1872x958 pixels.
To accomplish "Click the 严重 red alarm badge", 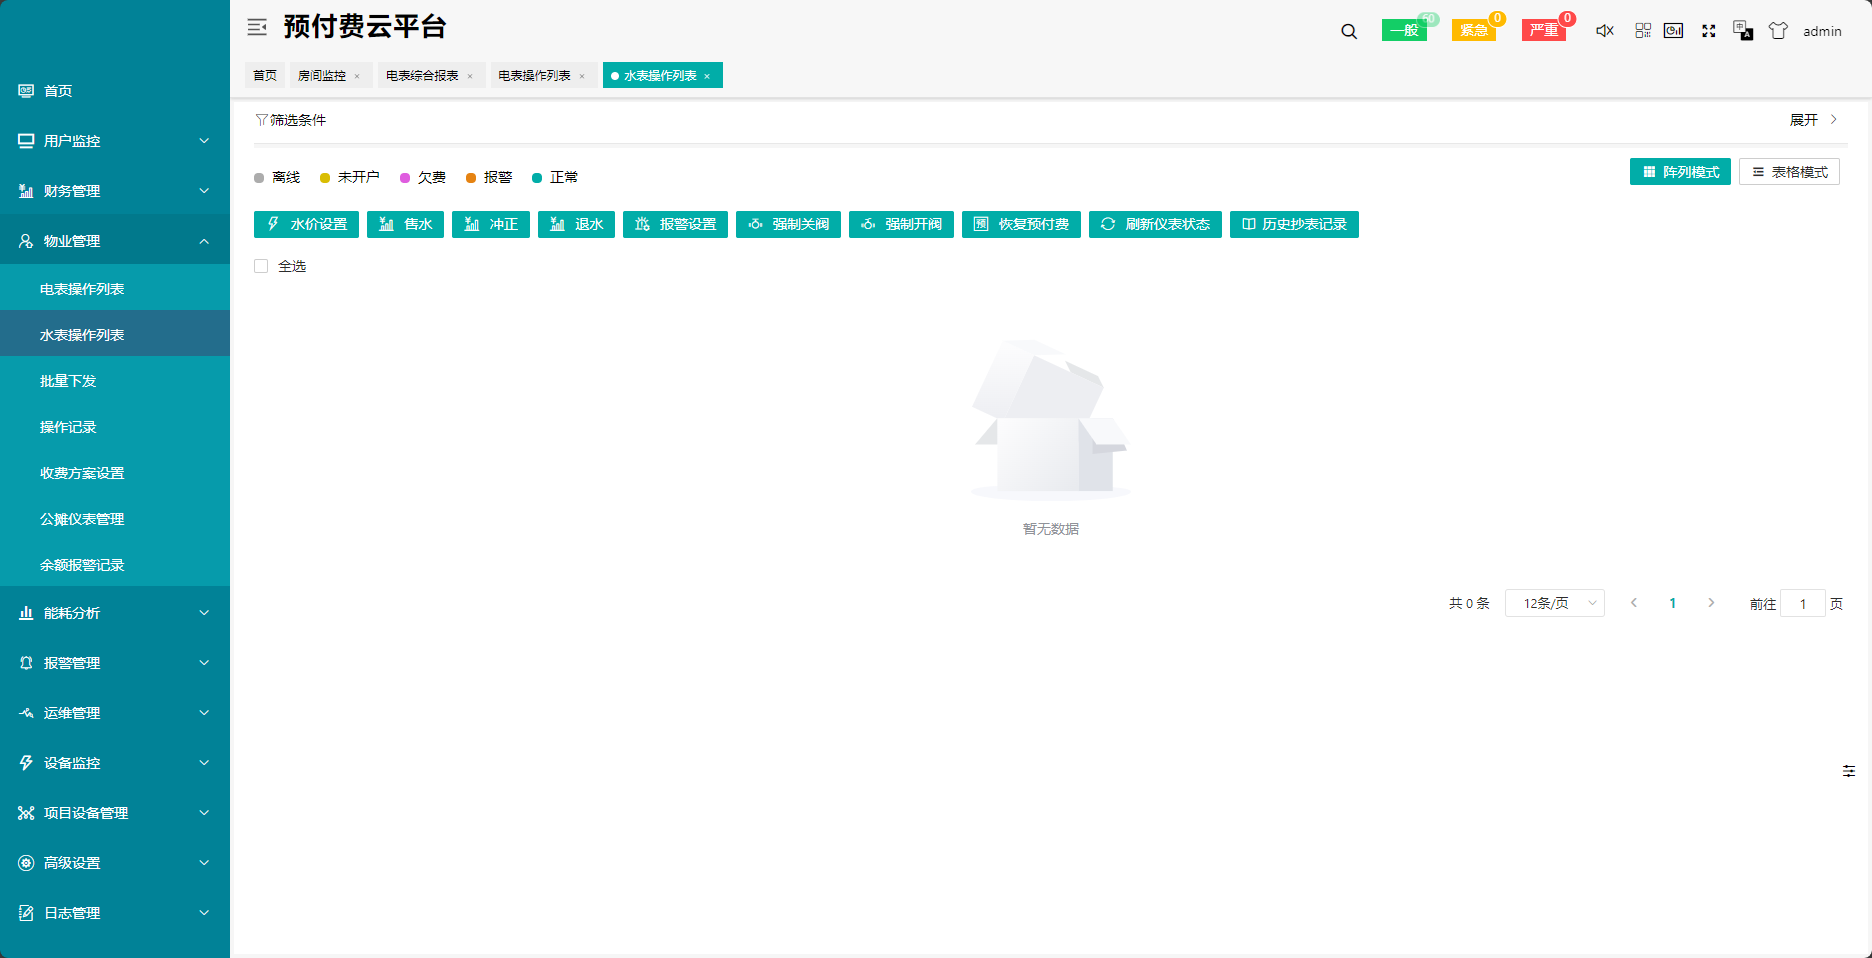I will (x=1544, y=30).
